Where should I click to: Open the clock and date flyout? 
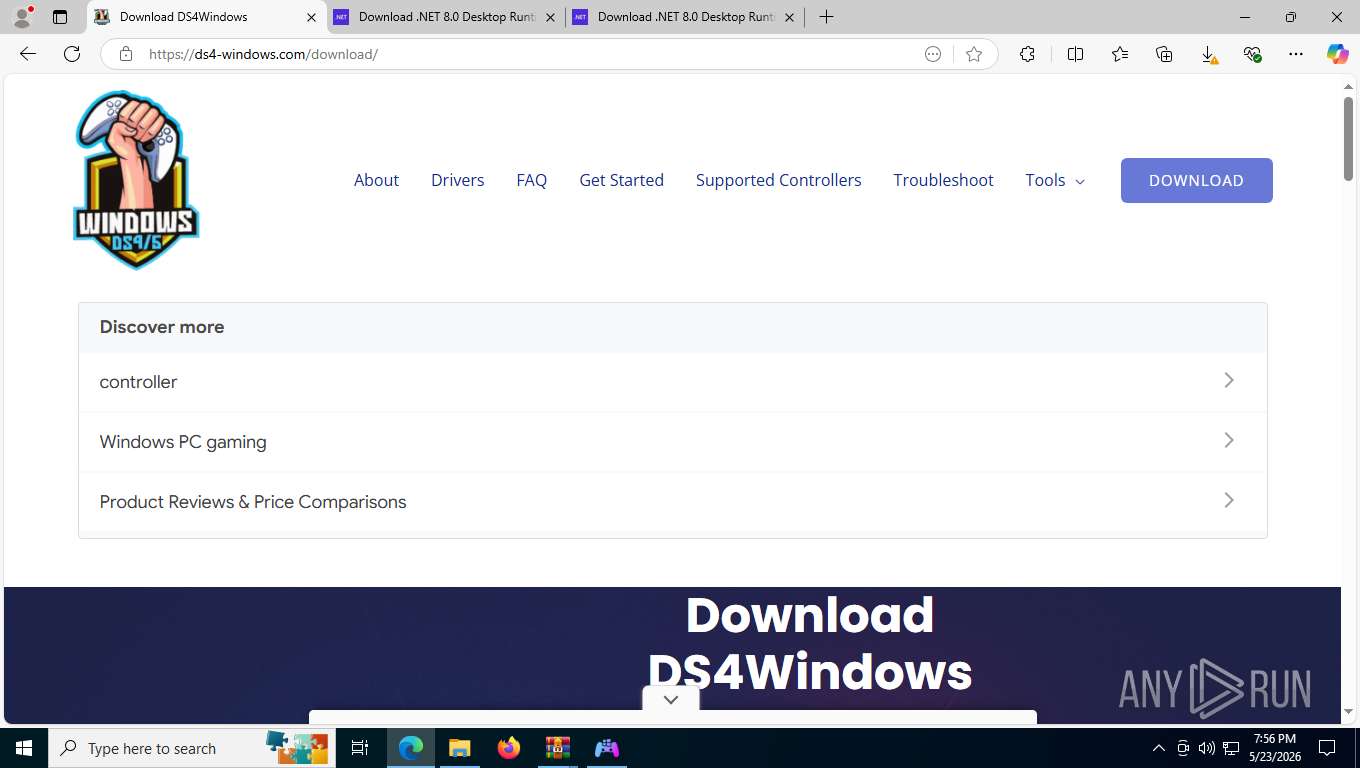(x=1274, y=748)
